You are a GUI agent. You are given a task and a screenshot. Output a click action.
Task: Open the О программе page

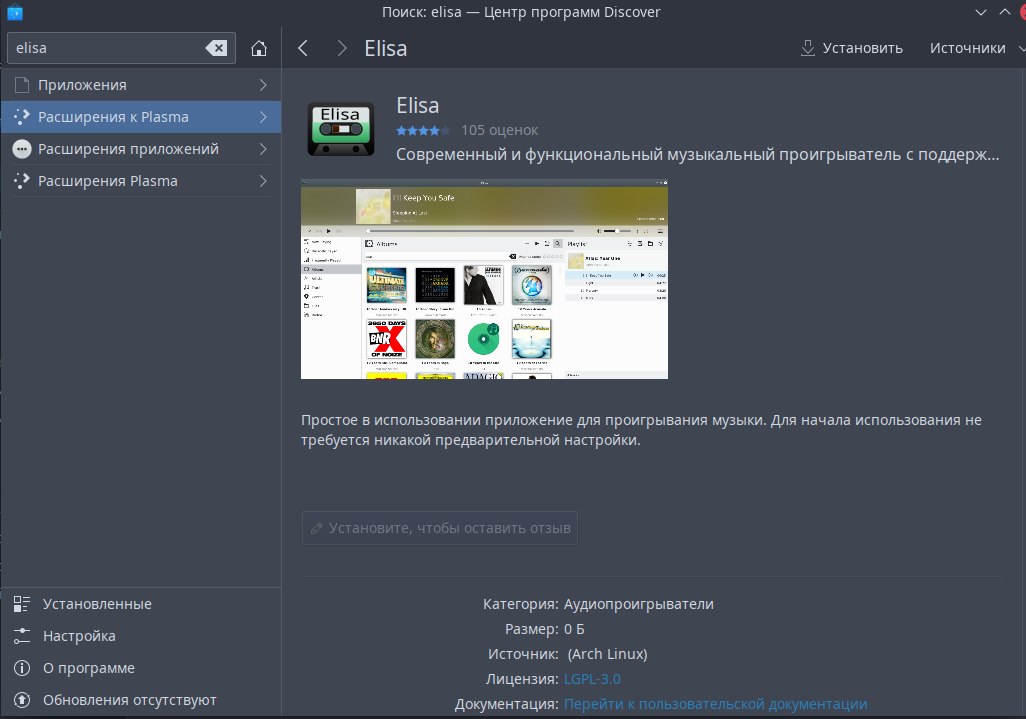click(x=141, y=668)
